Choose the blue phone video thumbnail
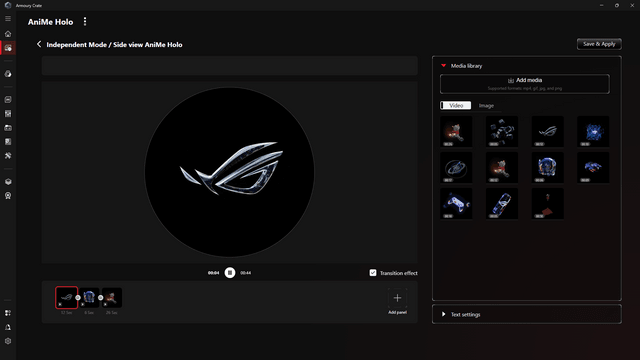 point(502,203)
